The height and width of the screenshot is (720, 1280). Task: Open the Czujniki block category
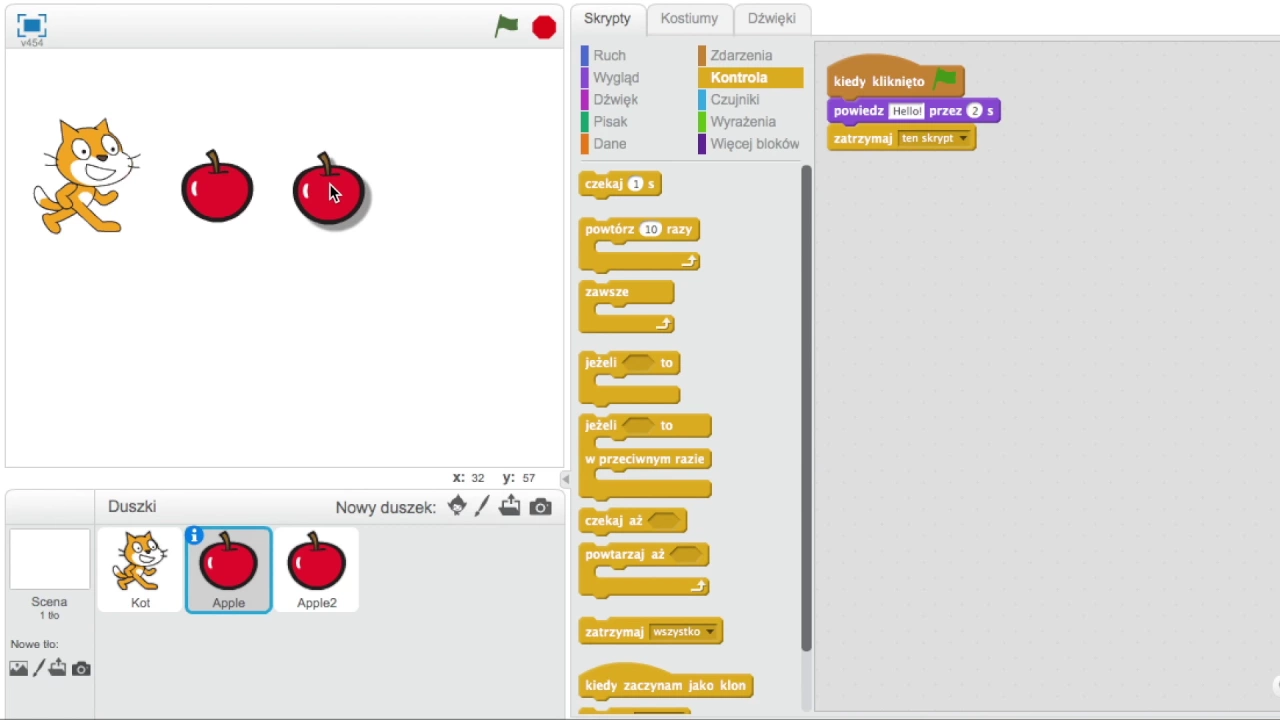click(734, 99)
